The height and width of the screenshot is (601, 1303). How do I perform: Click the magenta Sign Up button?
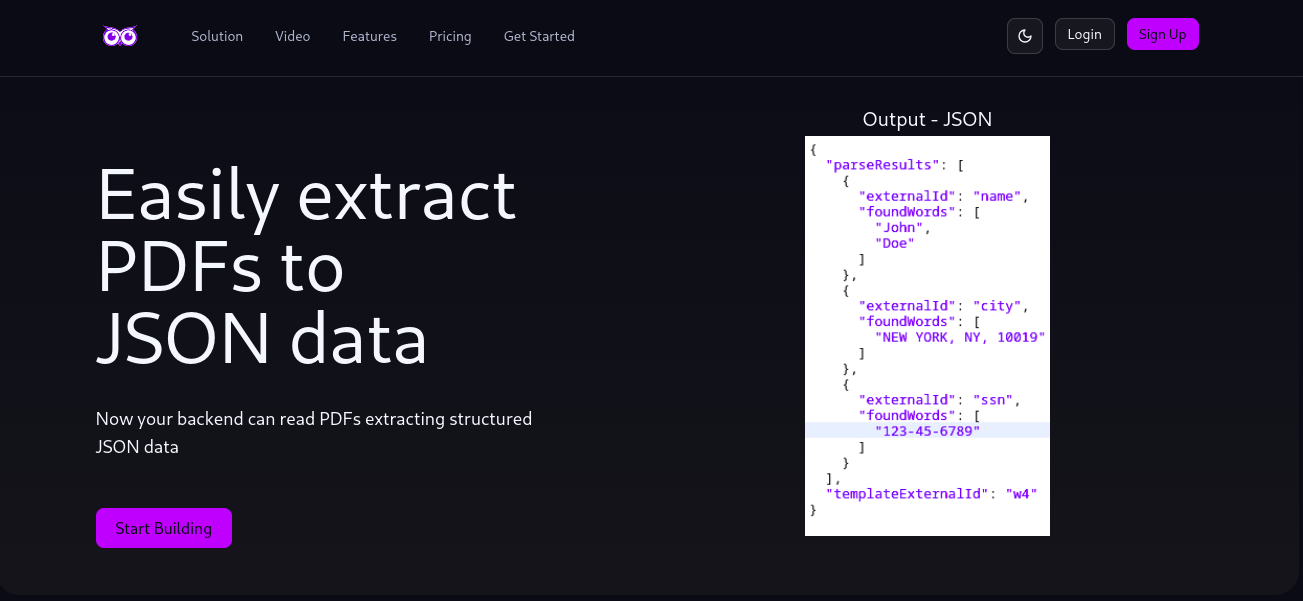tap(1162, 33)
